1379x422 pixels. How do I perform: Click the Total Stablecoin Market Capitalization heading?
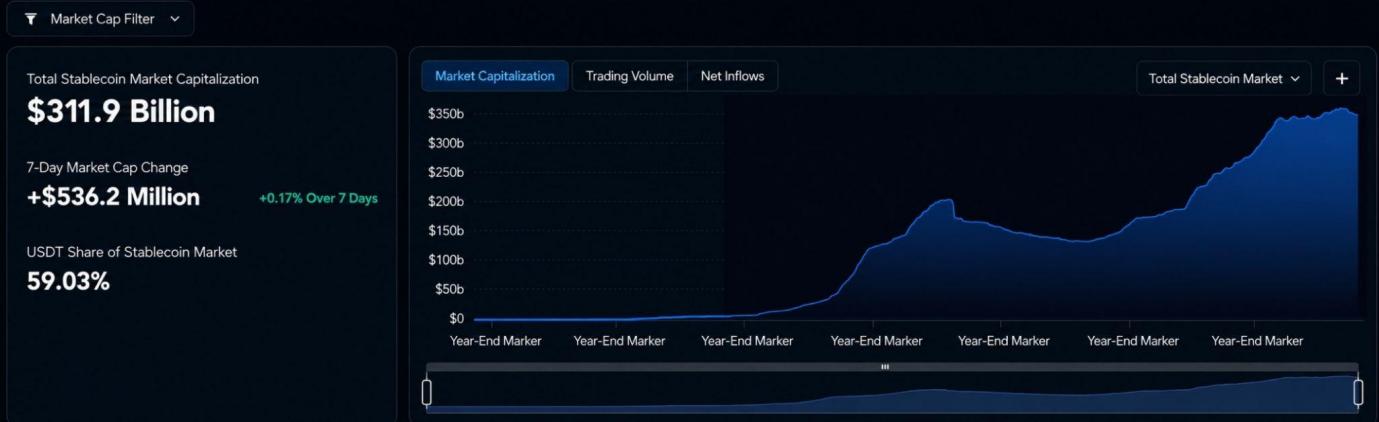143,79
